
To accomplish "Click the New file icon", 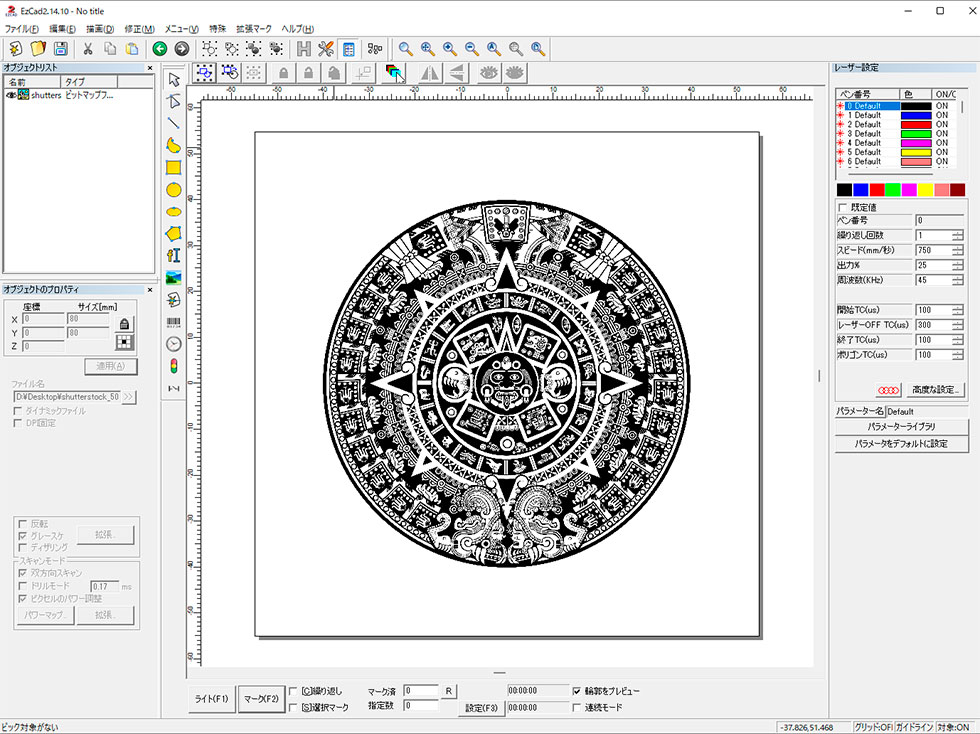I will (x=15, y=49).
